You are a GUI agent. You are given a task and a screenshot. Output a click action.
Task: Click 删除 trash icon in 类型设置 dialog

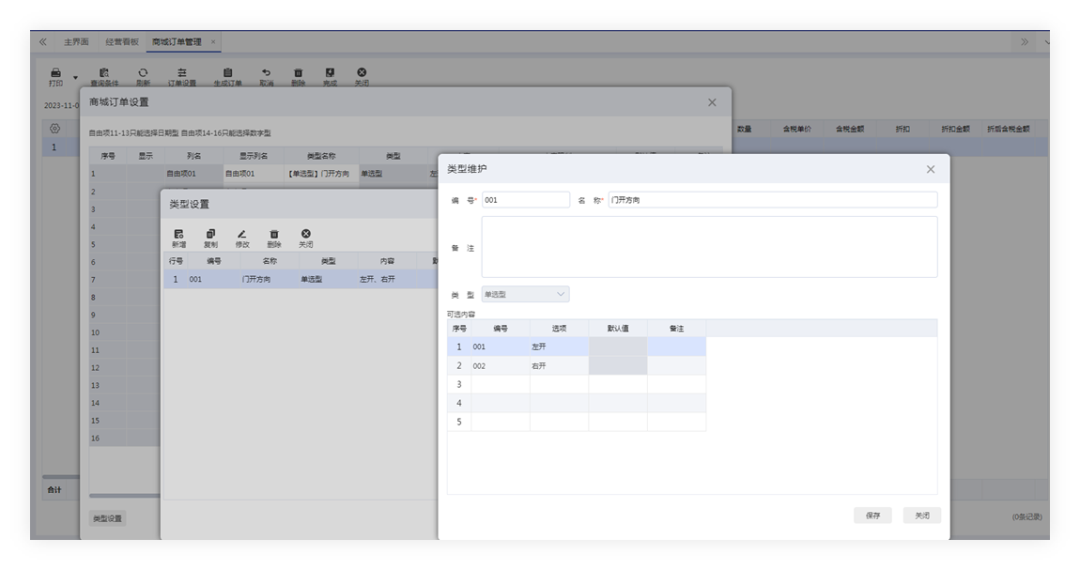pos(273,234)
